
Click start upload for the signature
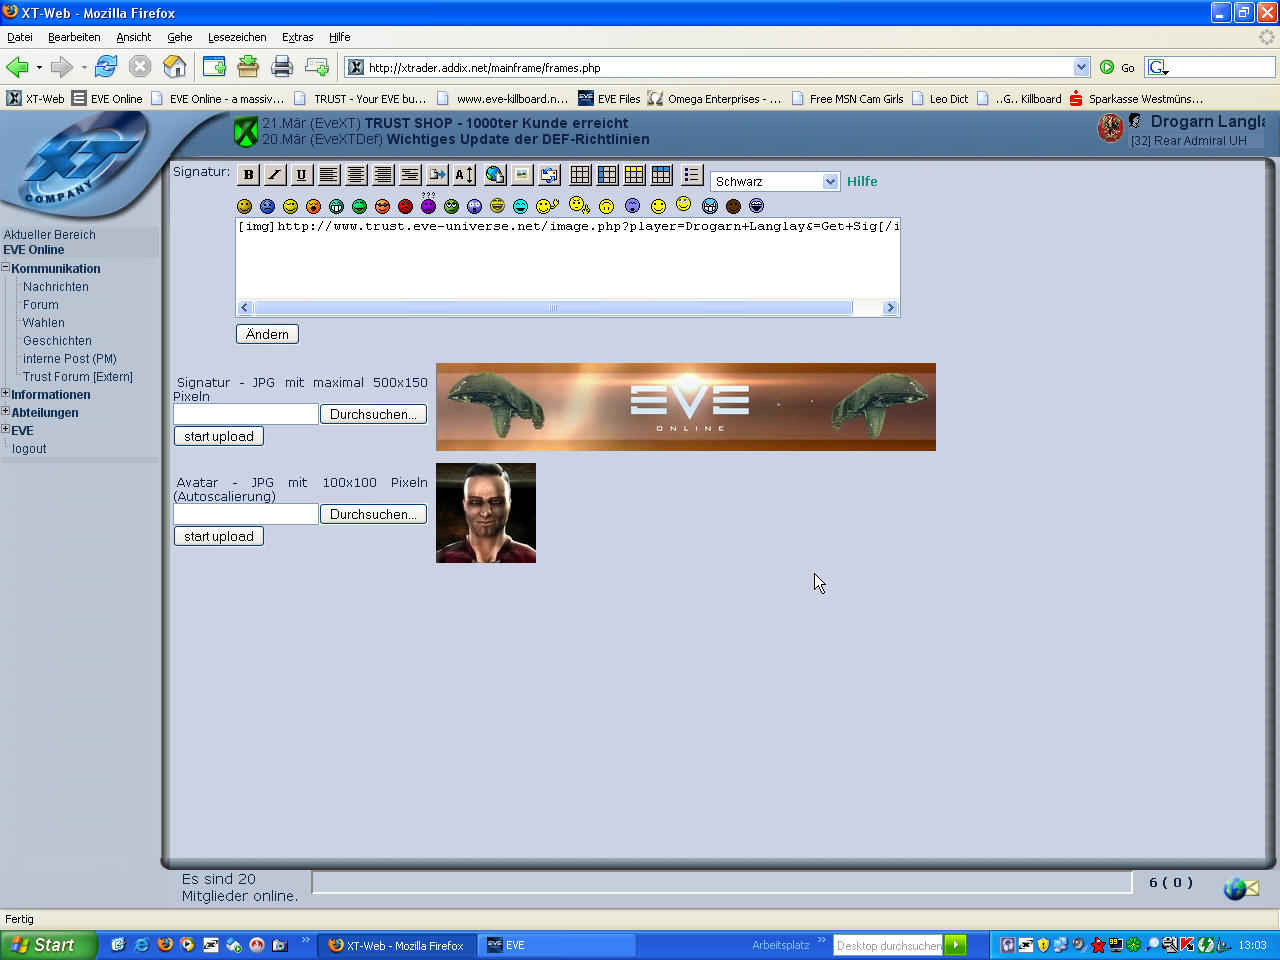(219, 436)
